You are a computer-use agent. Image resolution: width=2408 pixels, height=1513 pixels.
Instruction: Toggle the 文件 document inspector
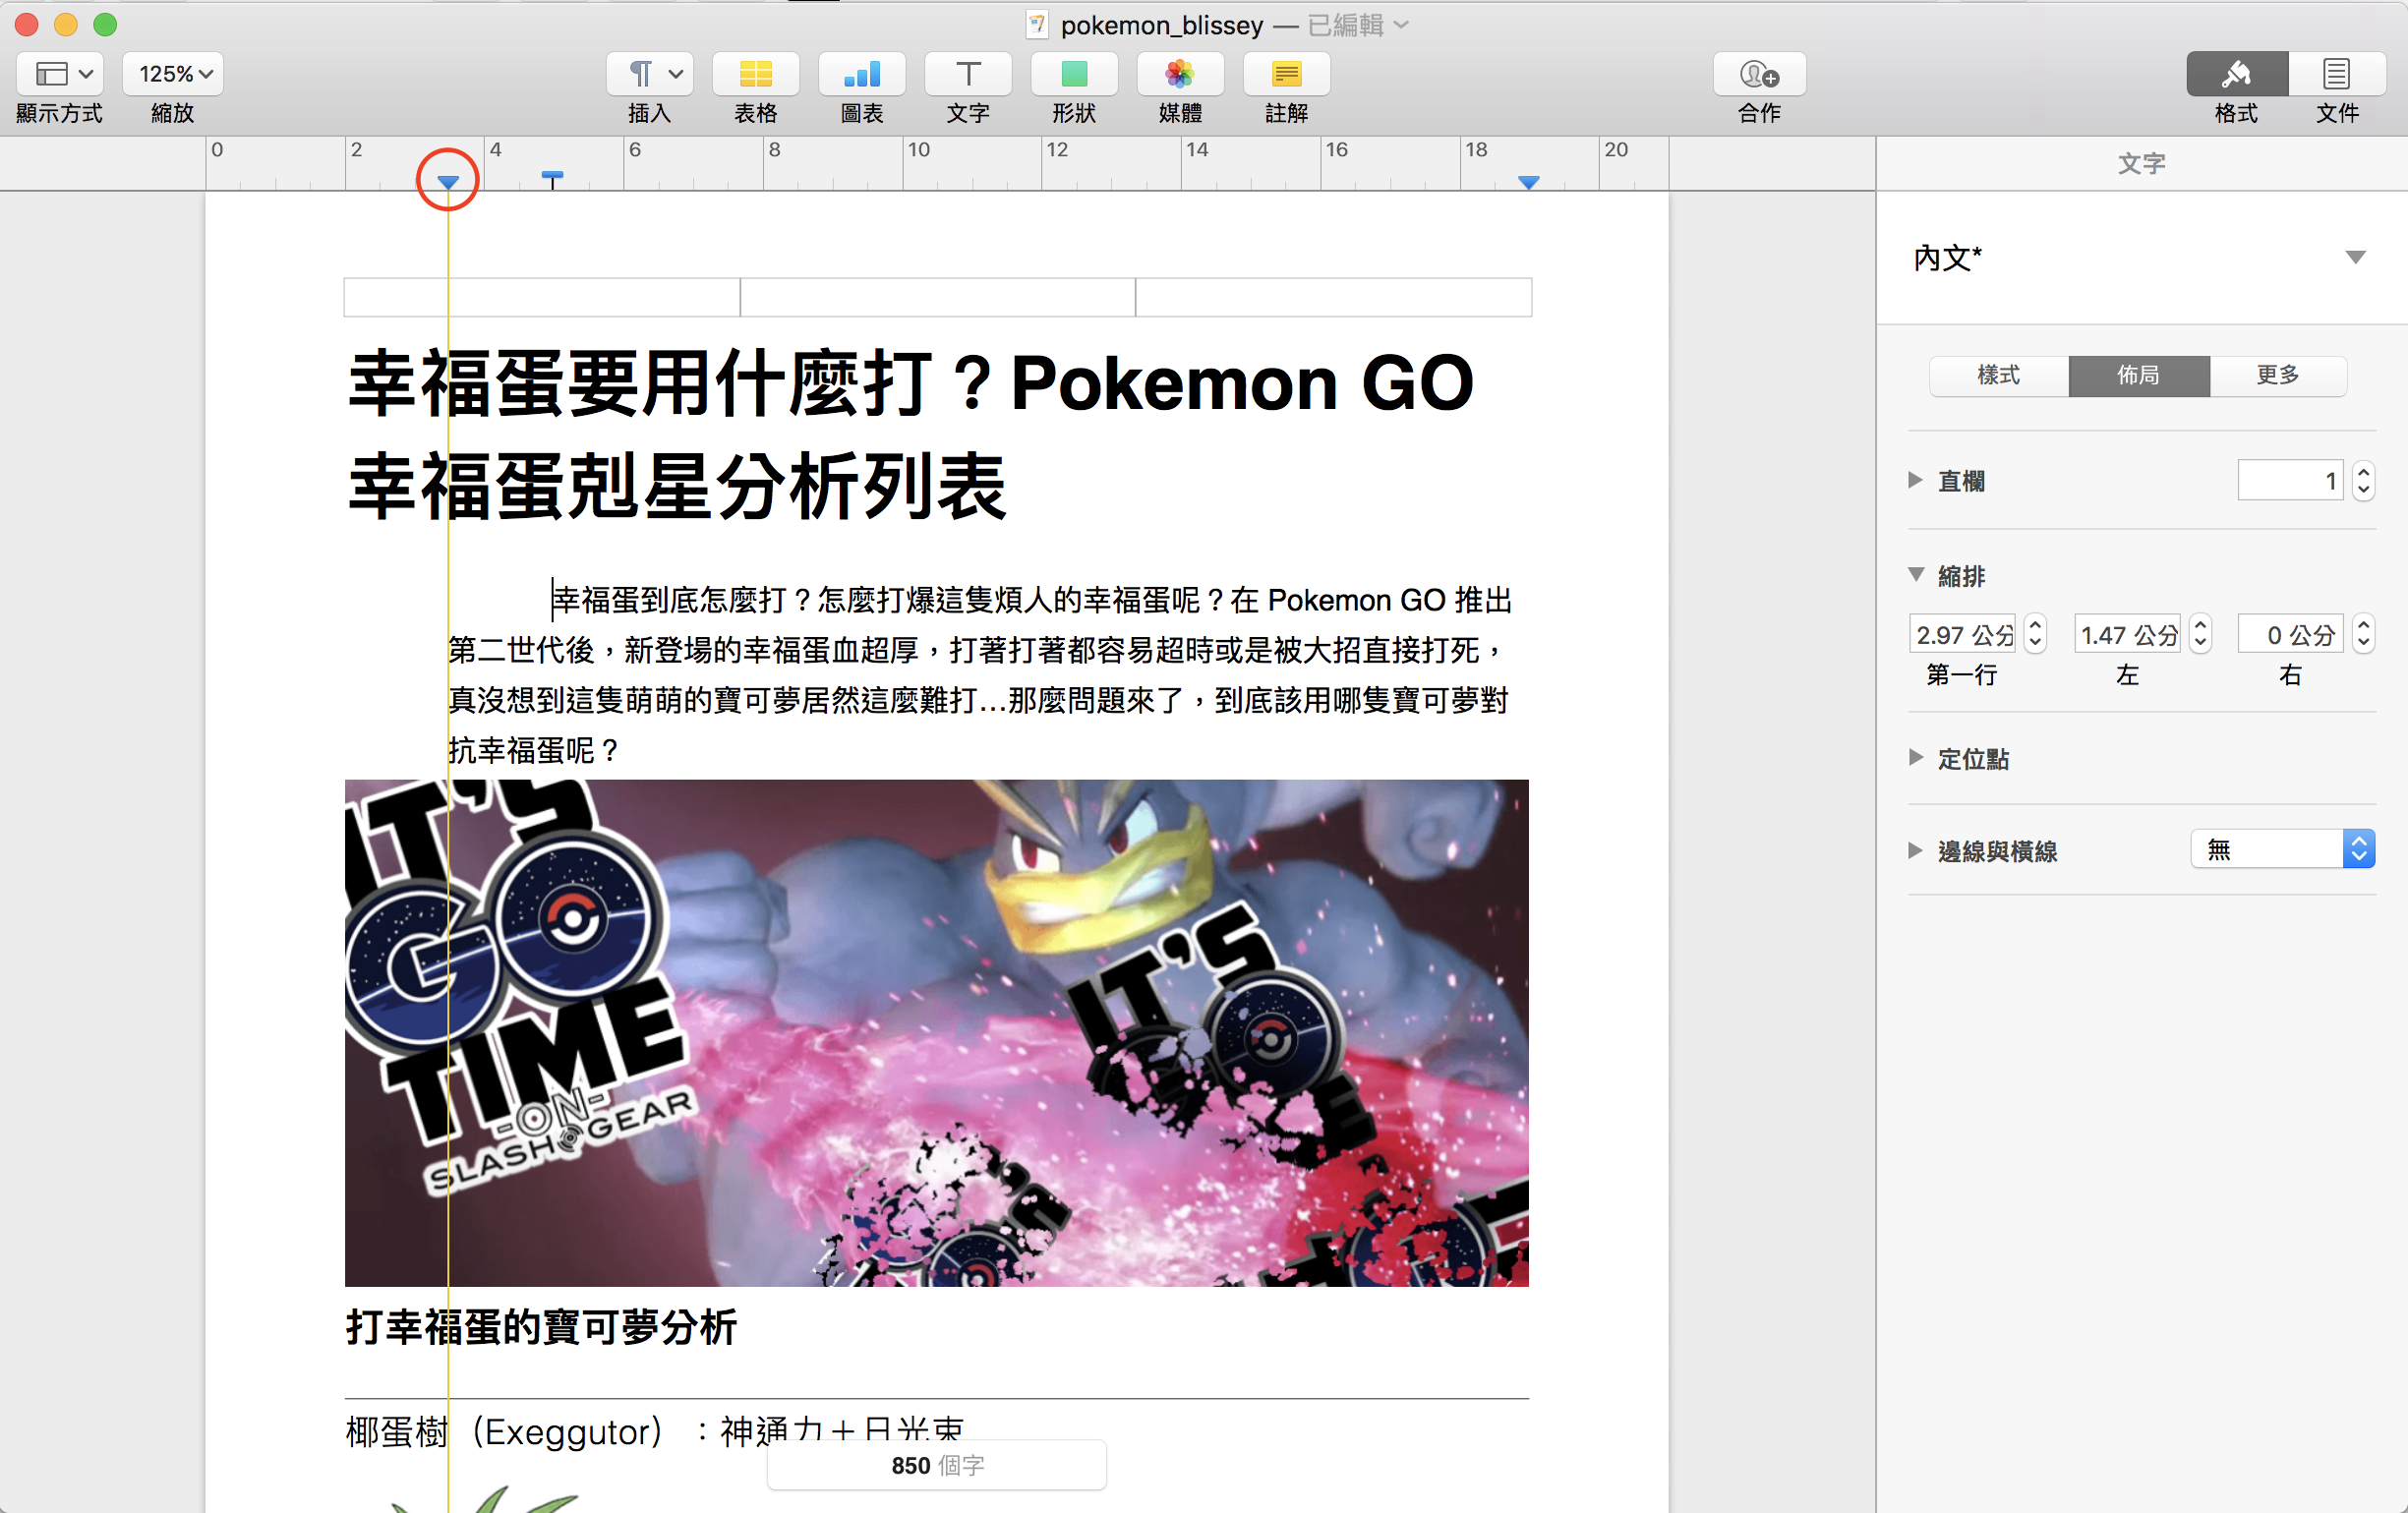(x=2337, y=74)
